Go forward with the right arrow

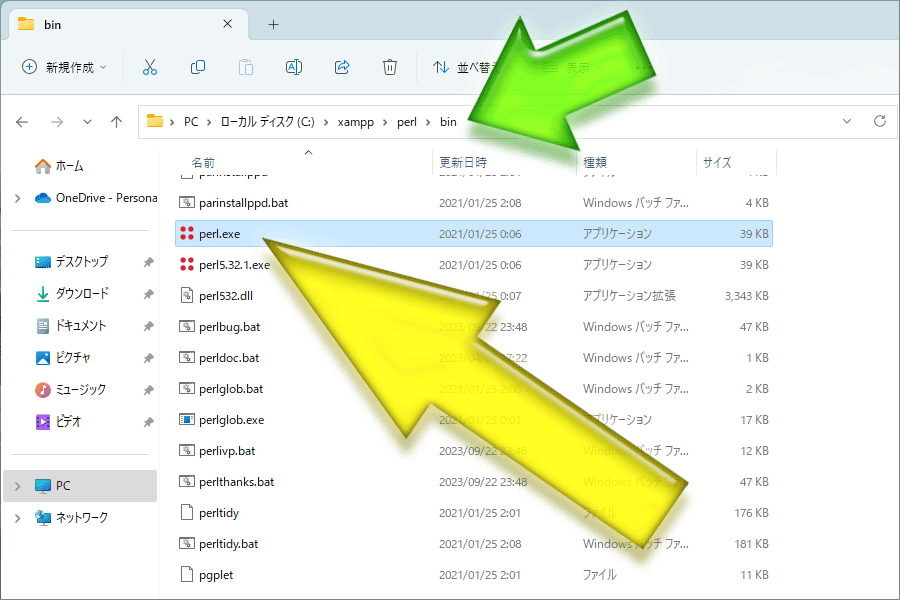tap(57, 122)
